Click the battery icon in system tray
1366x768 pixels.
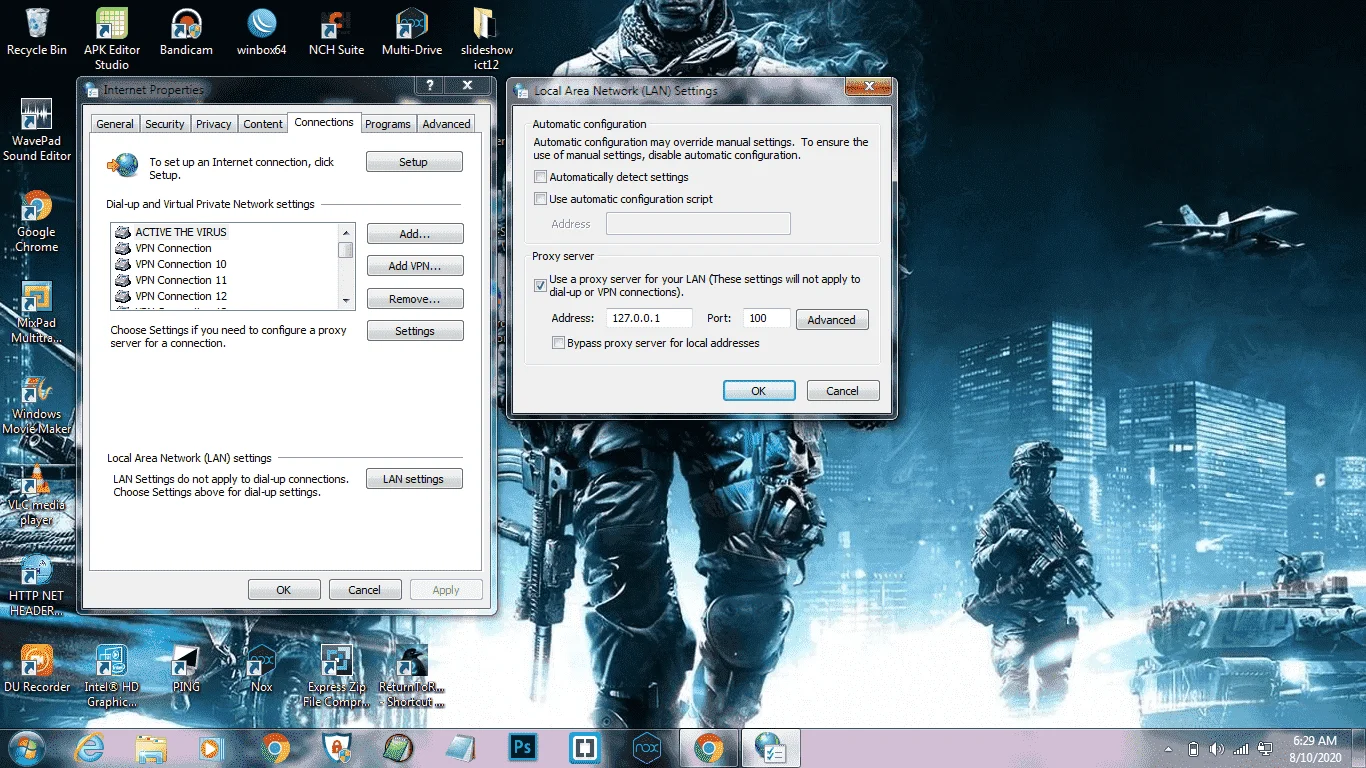tap(1193, 749)
